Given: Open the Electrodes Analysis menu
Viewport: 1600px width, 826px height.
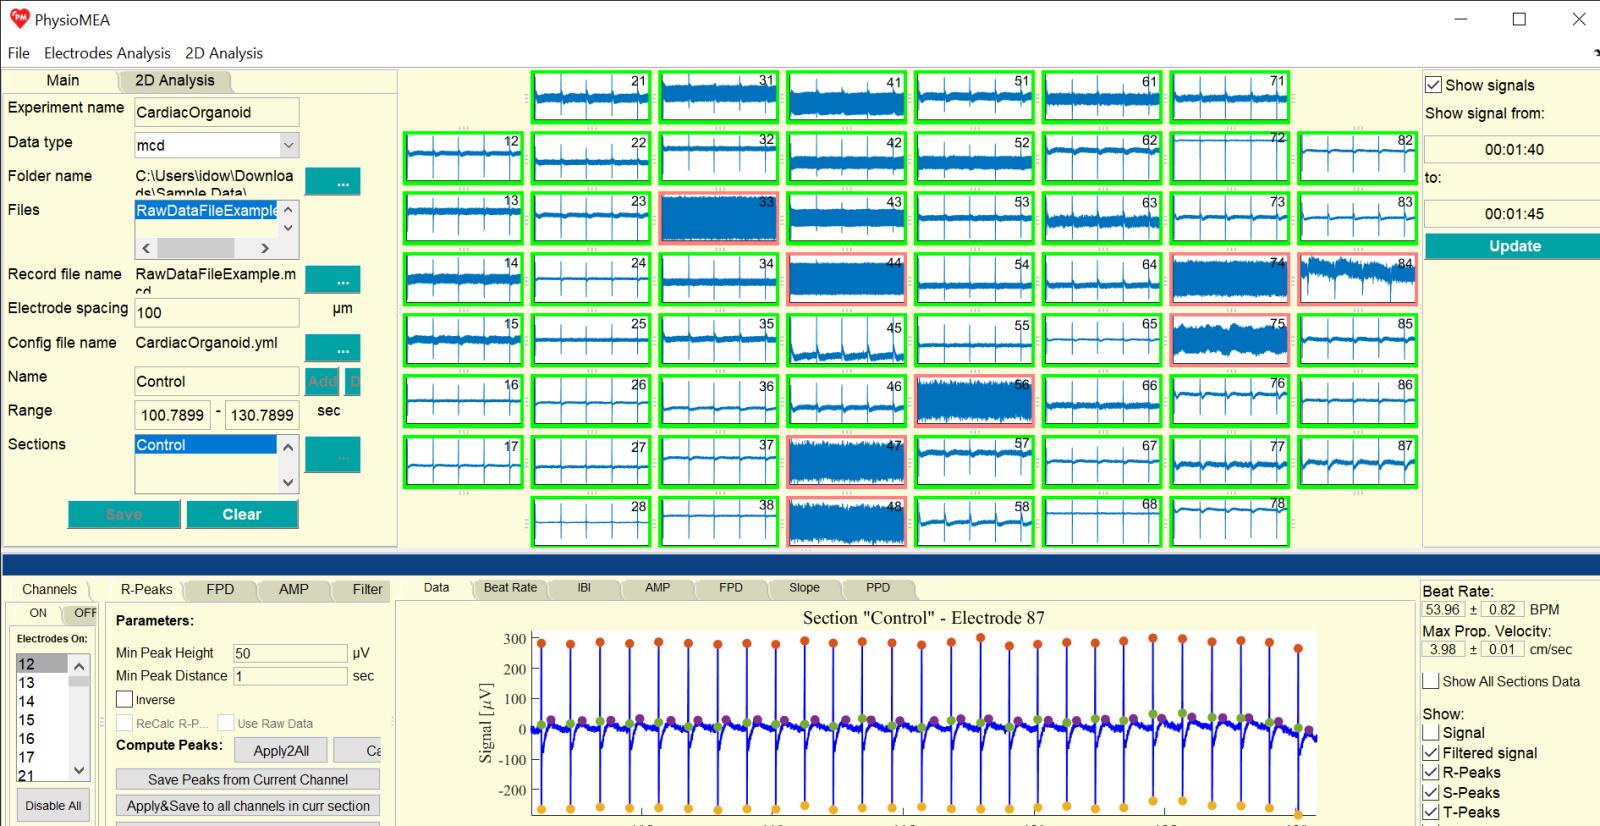Looking at the screenshot, I should coord(107,53).
